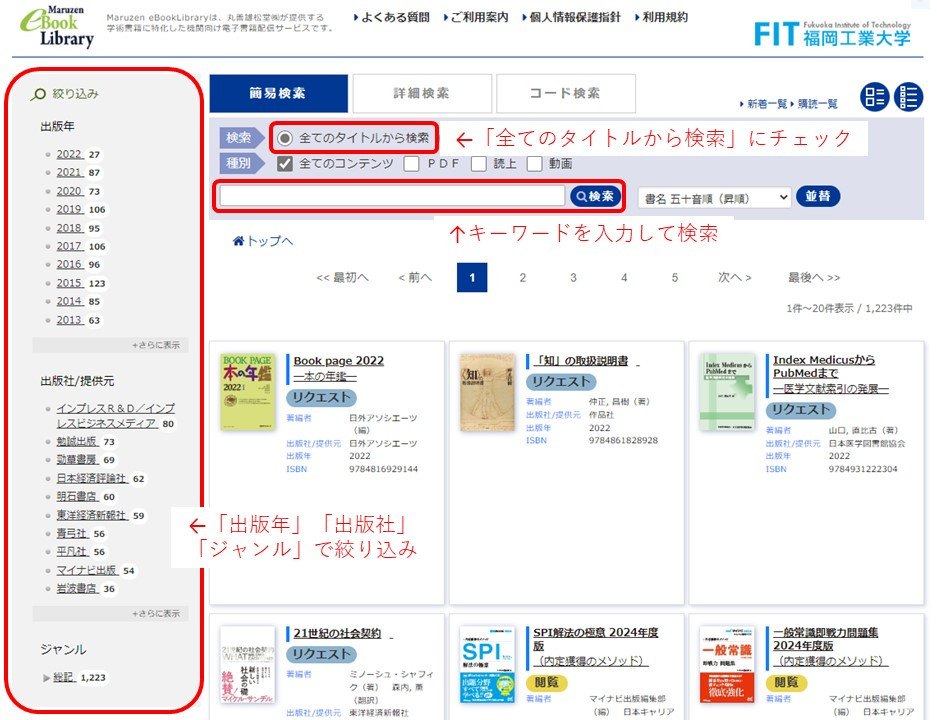
Task: Uncheck the 全てのコンテンツ checkbox
Action: [285, 164]
